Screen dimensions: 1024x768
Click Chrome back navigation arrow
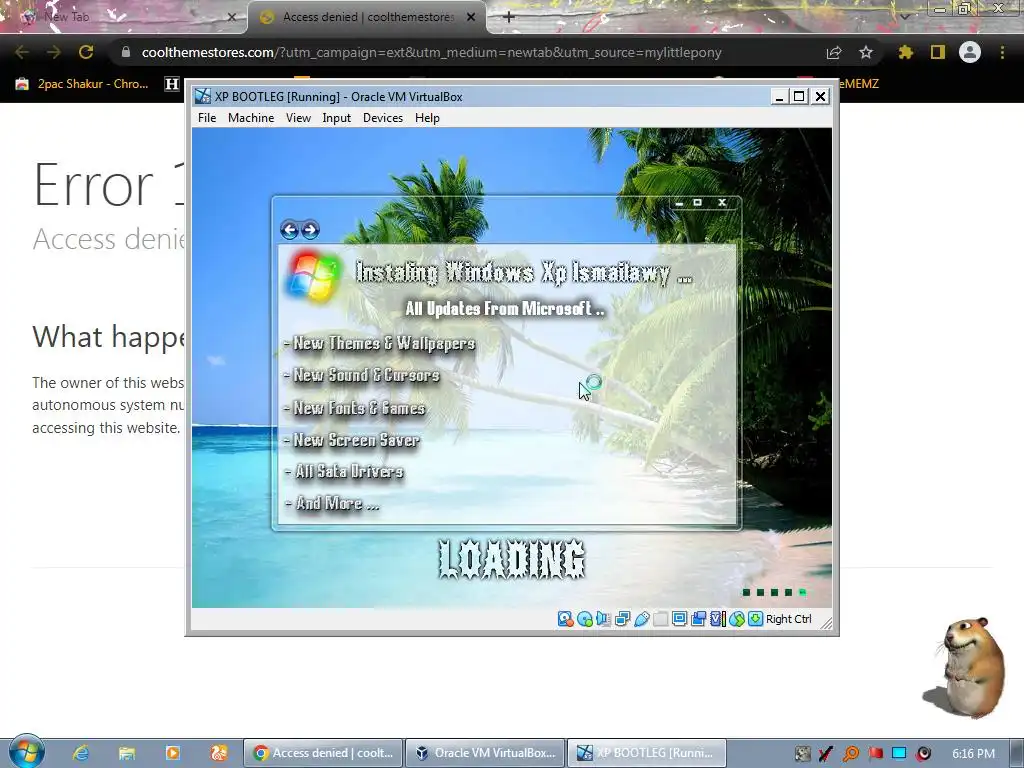click(x=22, y=52)
